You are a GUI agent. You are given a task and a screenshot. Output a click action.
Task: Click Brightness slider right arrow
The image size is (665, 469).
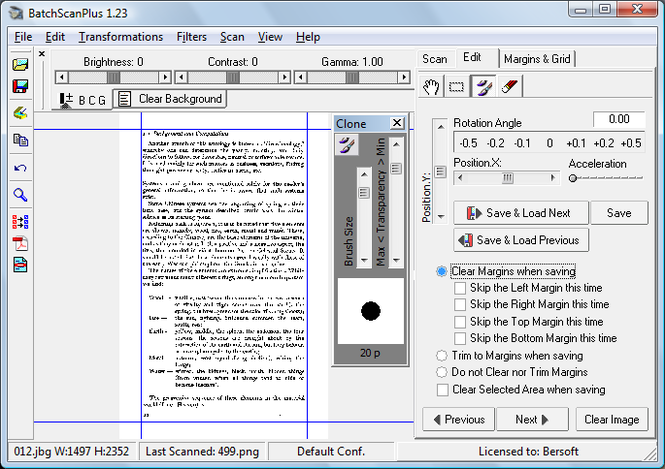(165, 77)
